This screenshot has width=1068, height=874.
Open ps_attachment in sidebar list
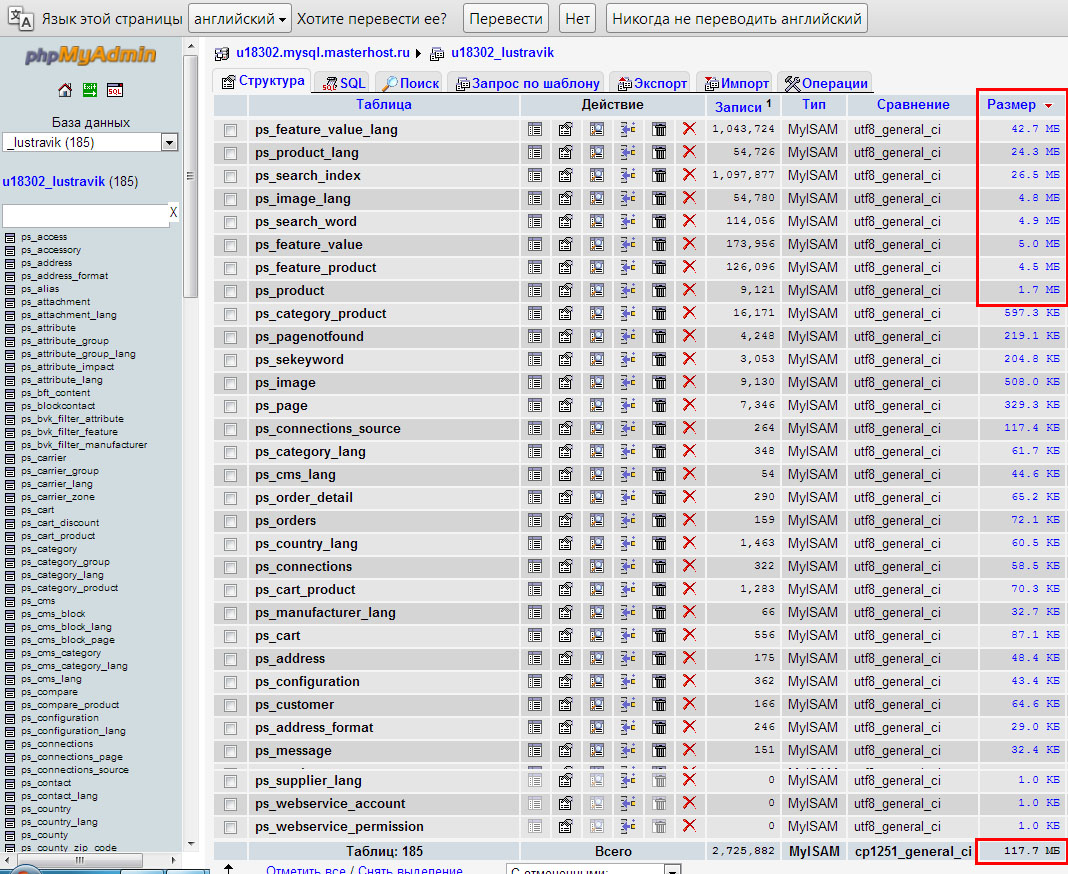coord(55,302)
